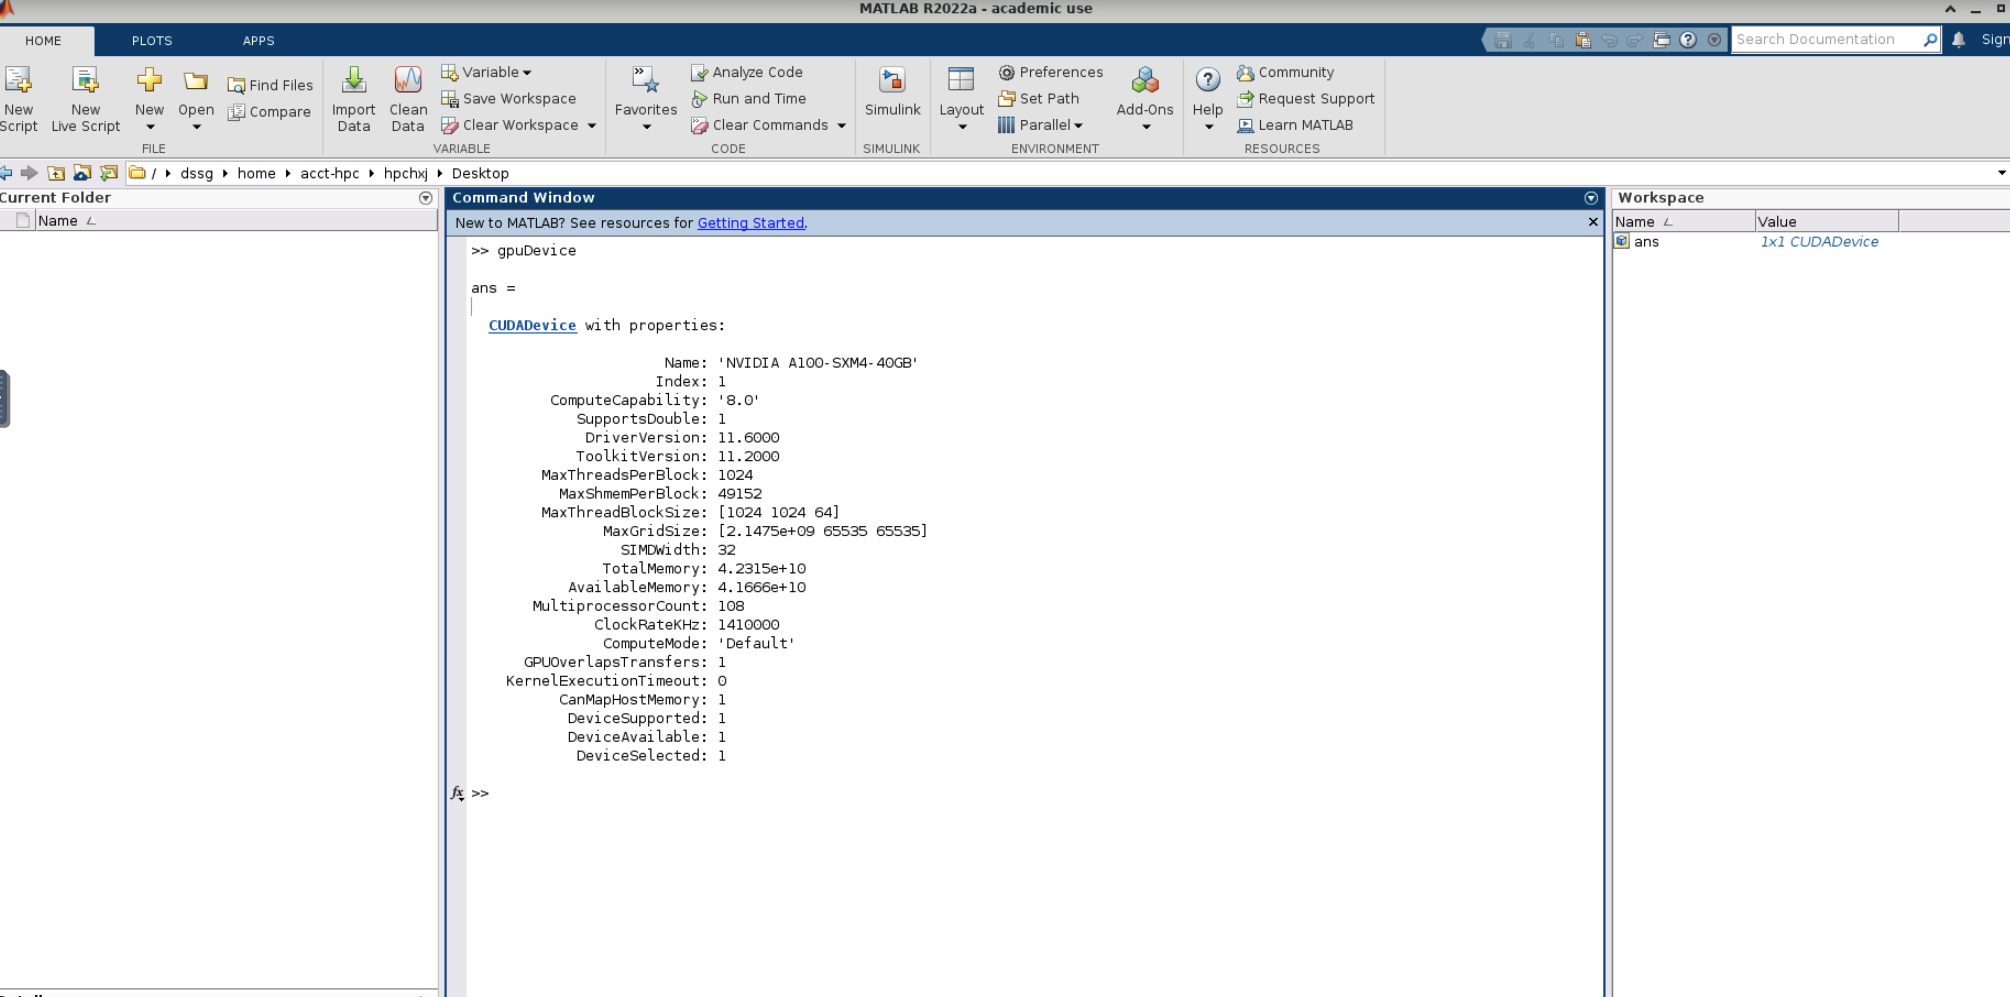The image size is (2010, 997).
Task: Click the switch windows icon in quick access toolbar
Action: click(x=1661, y=40)
